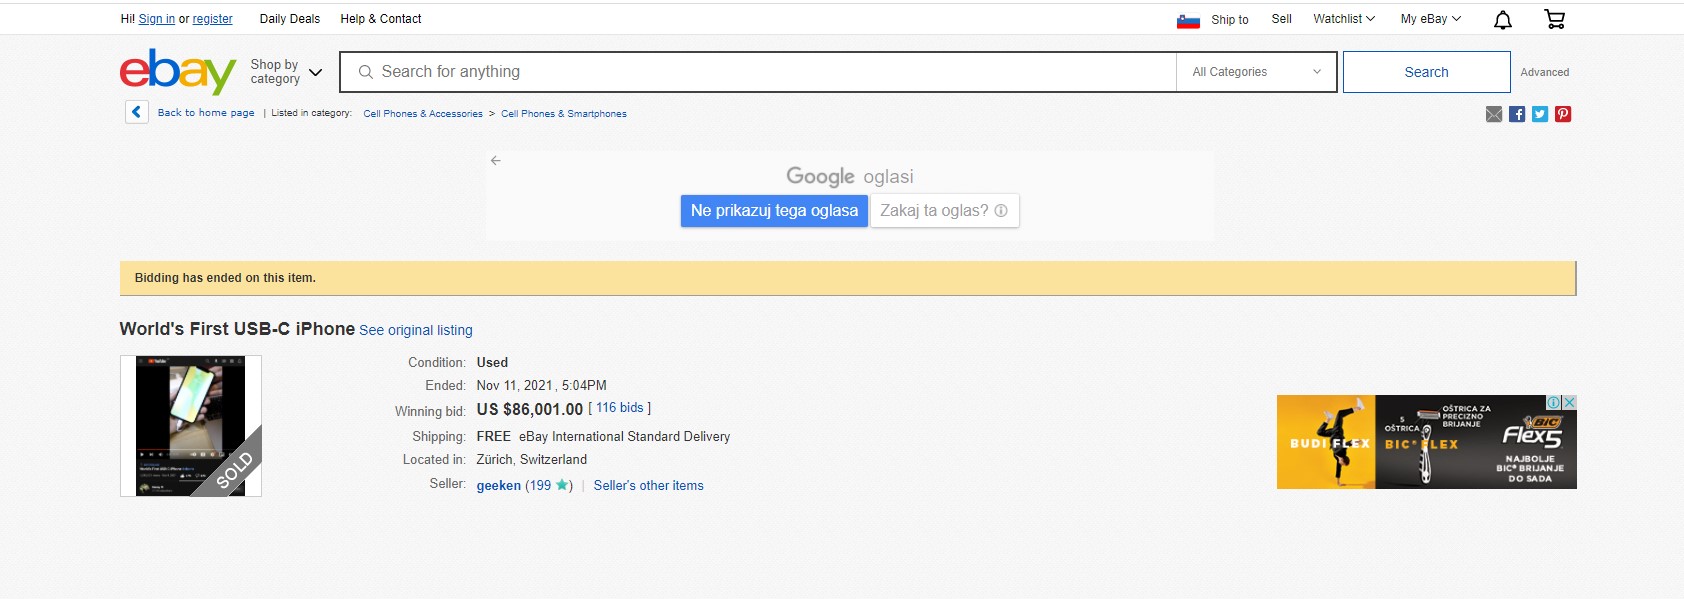Open Help & Contact menu item
The image size is (1684, 599).
tap(380, 19)
